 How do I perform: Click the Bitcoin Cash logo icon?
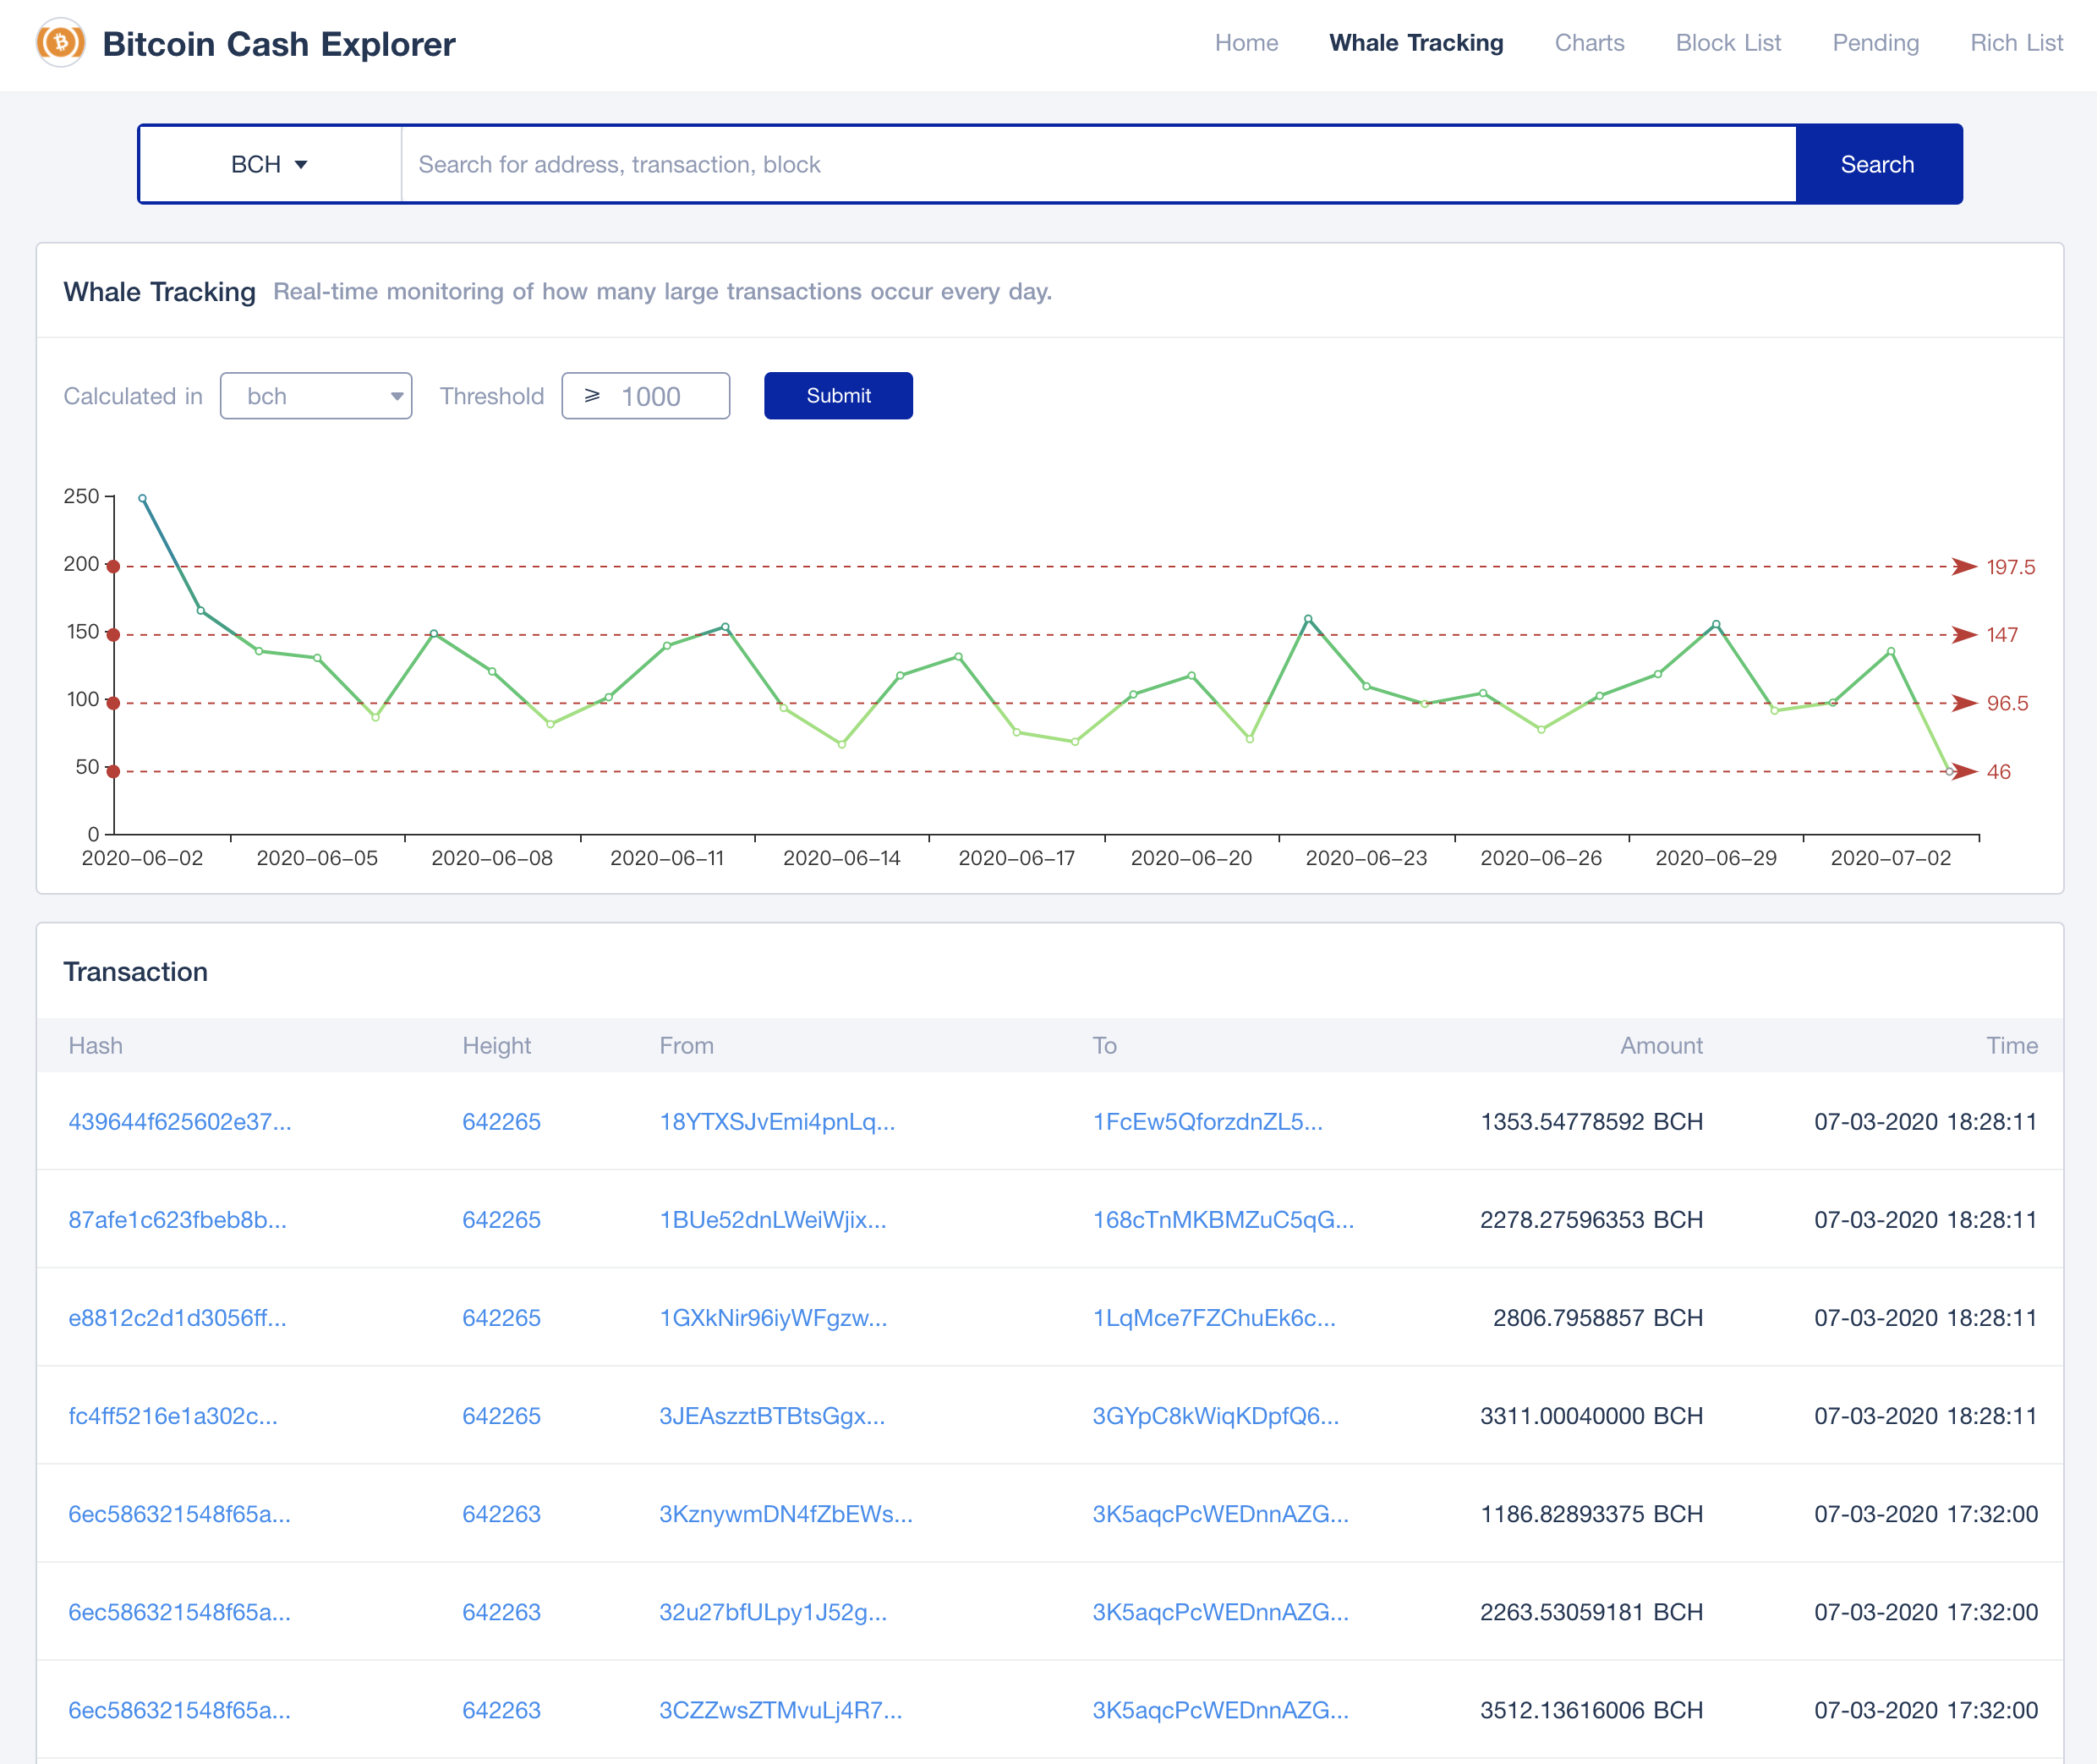[x=60, y=43]
